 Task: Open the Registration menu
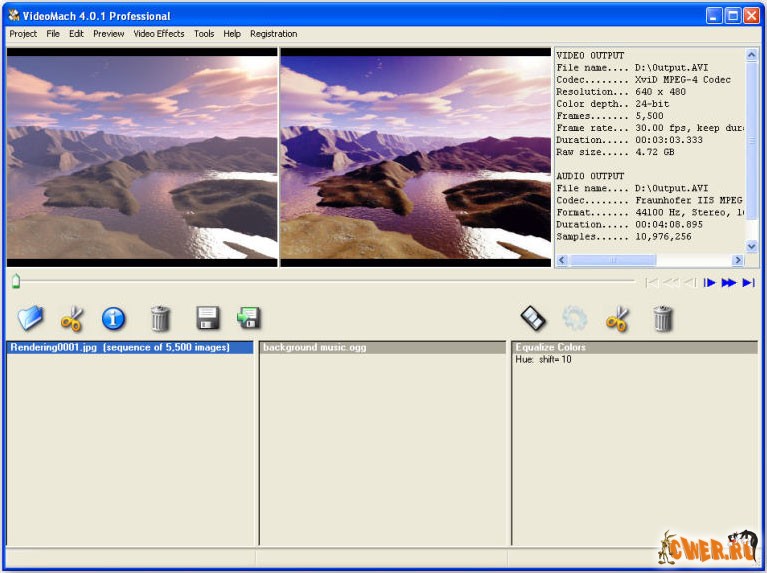pos(273,34)
